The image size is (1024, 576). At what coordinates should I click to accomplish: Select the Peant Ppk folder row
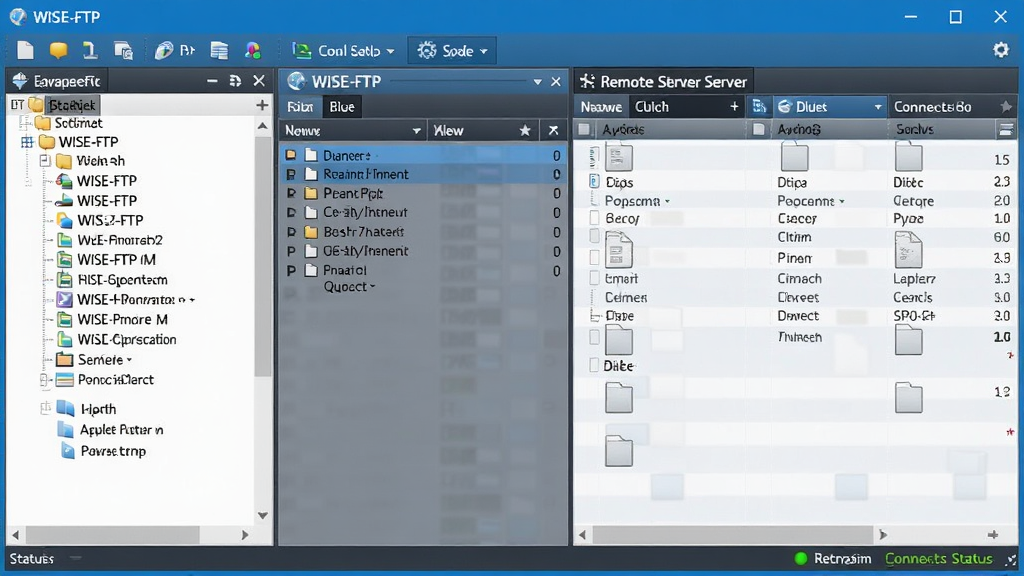423,193
